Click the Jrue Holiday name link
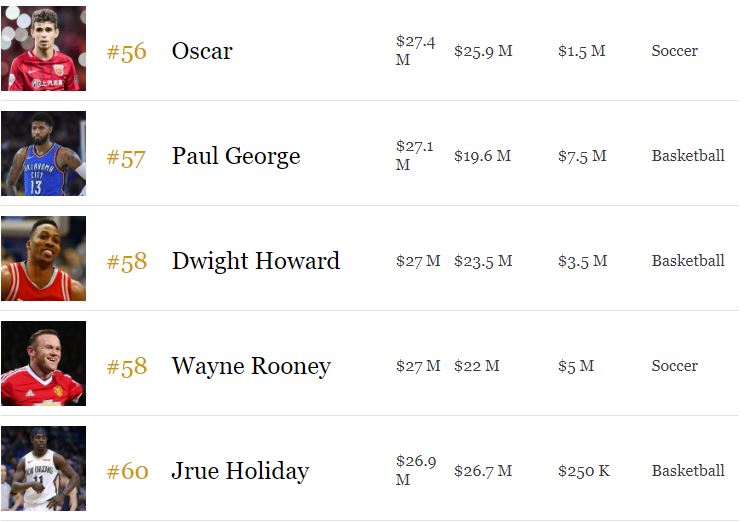755x522 pixels. pos(240,471)
